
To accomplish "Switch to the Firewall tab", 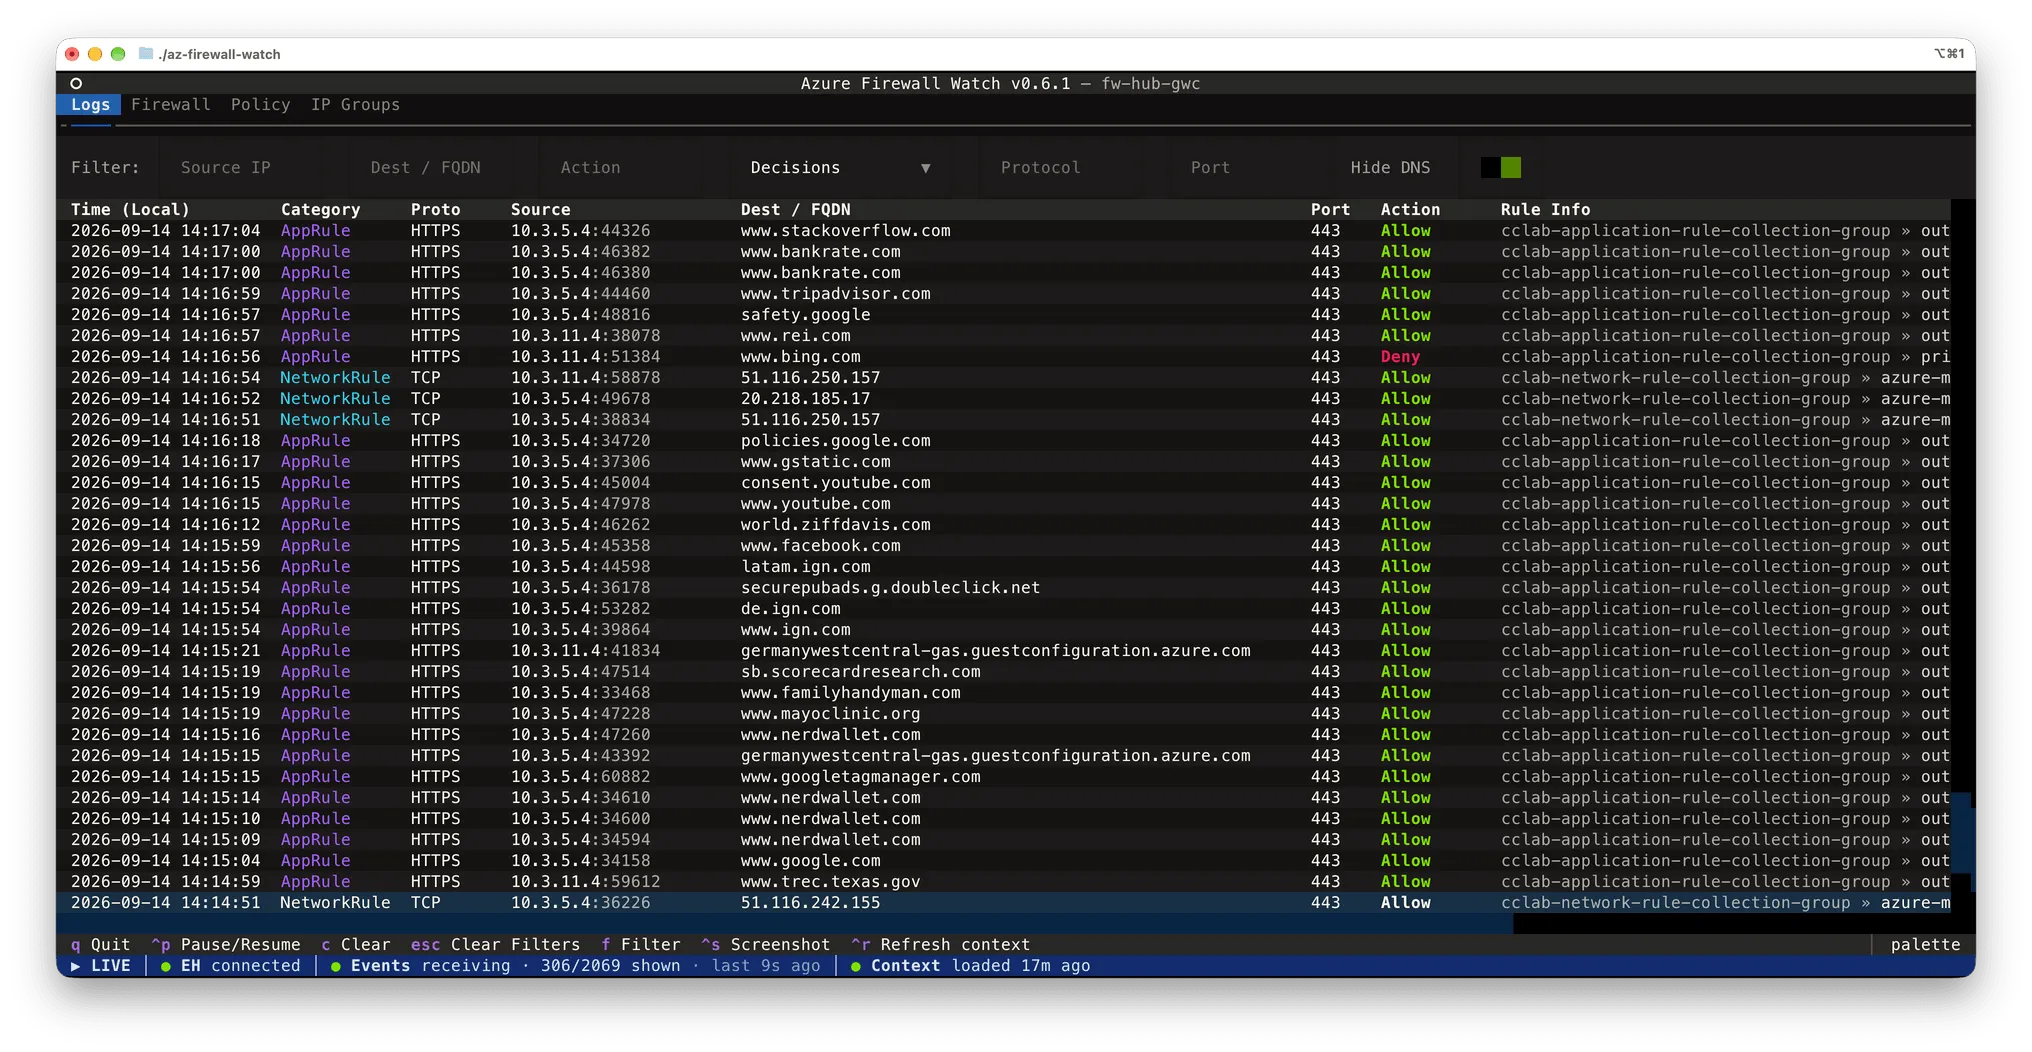I will (171, 104).
